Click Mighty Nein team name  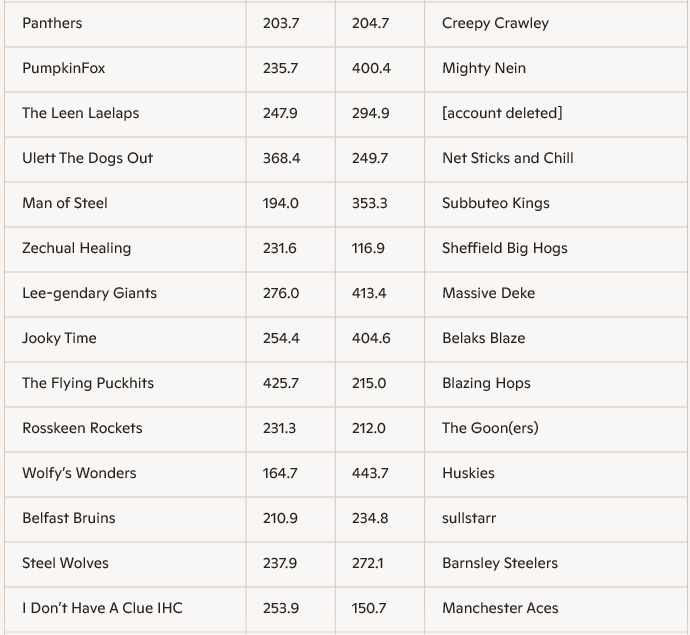click(x=484, y=68)
